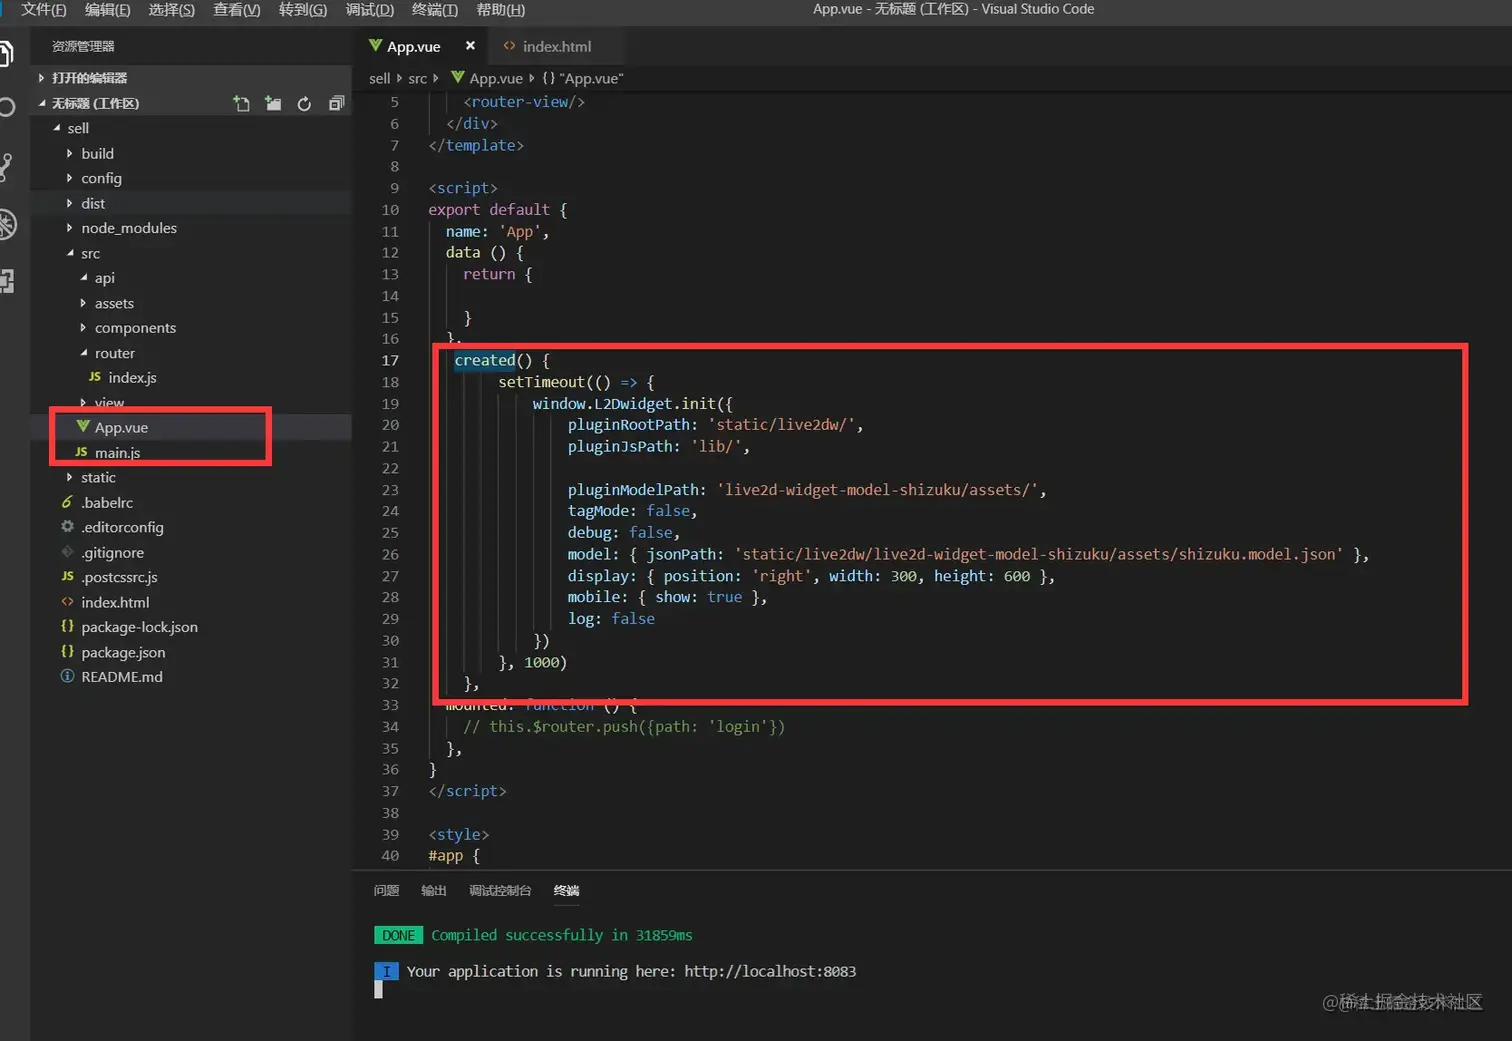Open the 调试(D) menu
The image size is (1512, 1041).
369,9
